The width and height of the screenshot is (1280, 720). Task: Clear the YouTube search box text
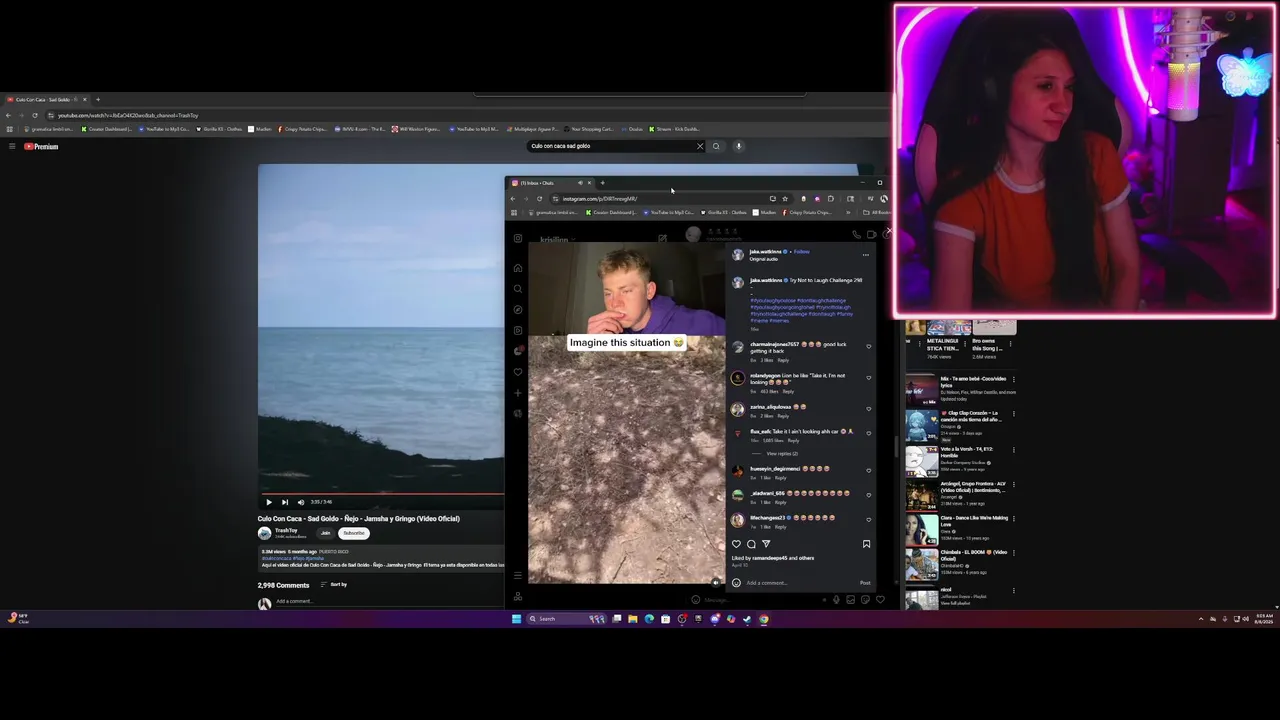[700, 146]
